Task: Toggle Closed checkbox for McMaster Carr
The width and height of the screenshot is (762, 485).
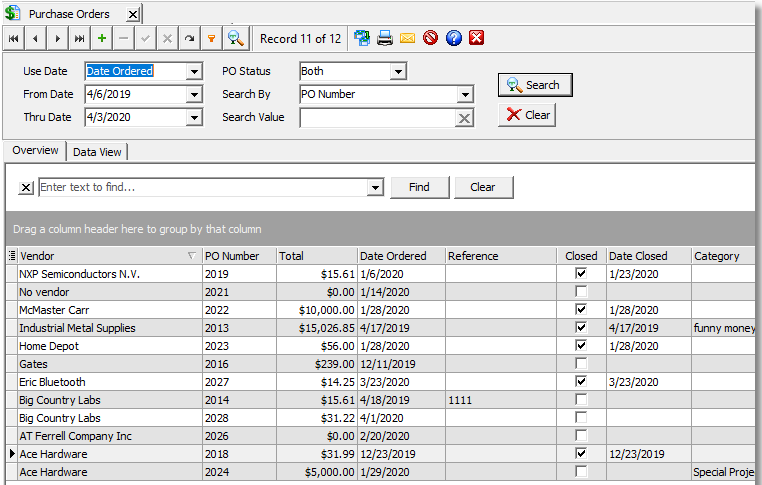Action: coord(581,309)
